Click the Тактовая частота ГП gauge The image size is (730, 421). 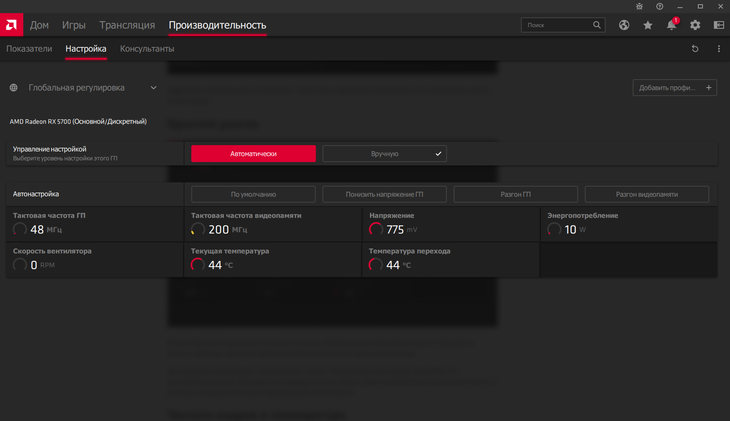click(x=20, y=229)
